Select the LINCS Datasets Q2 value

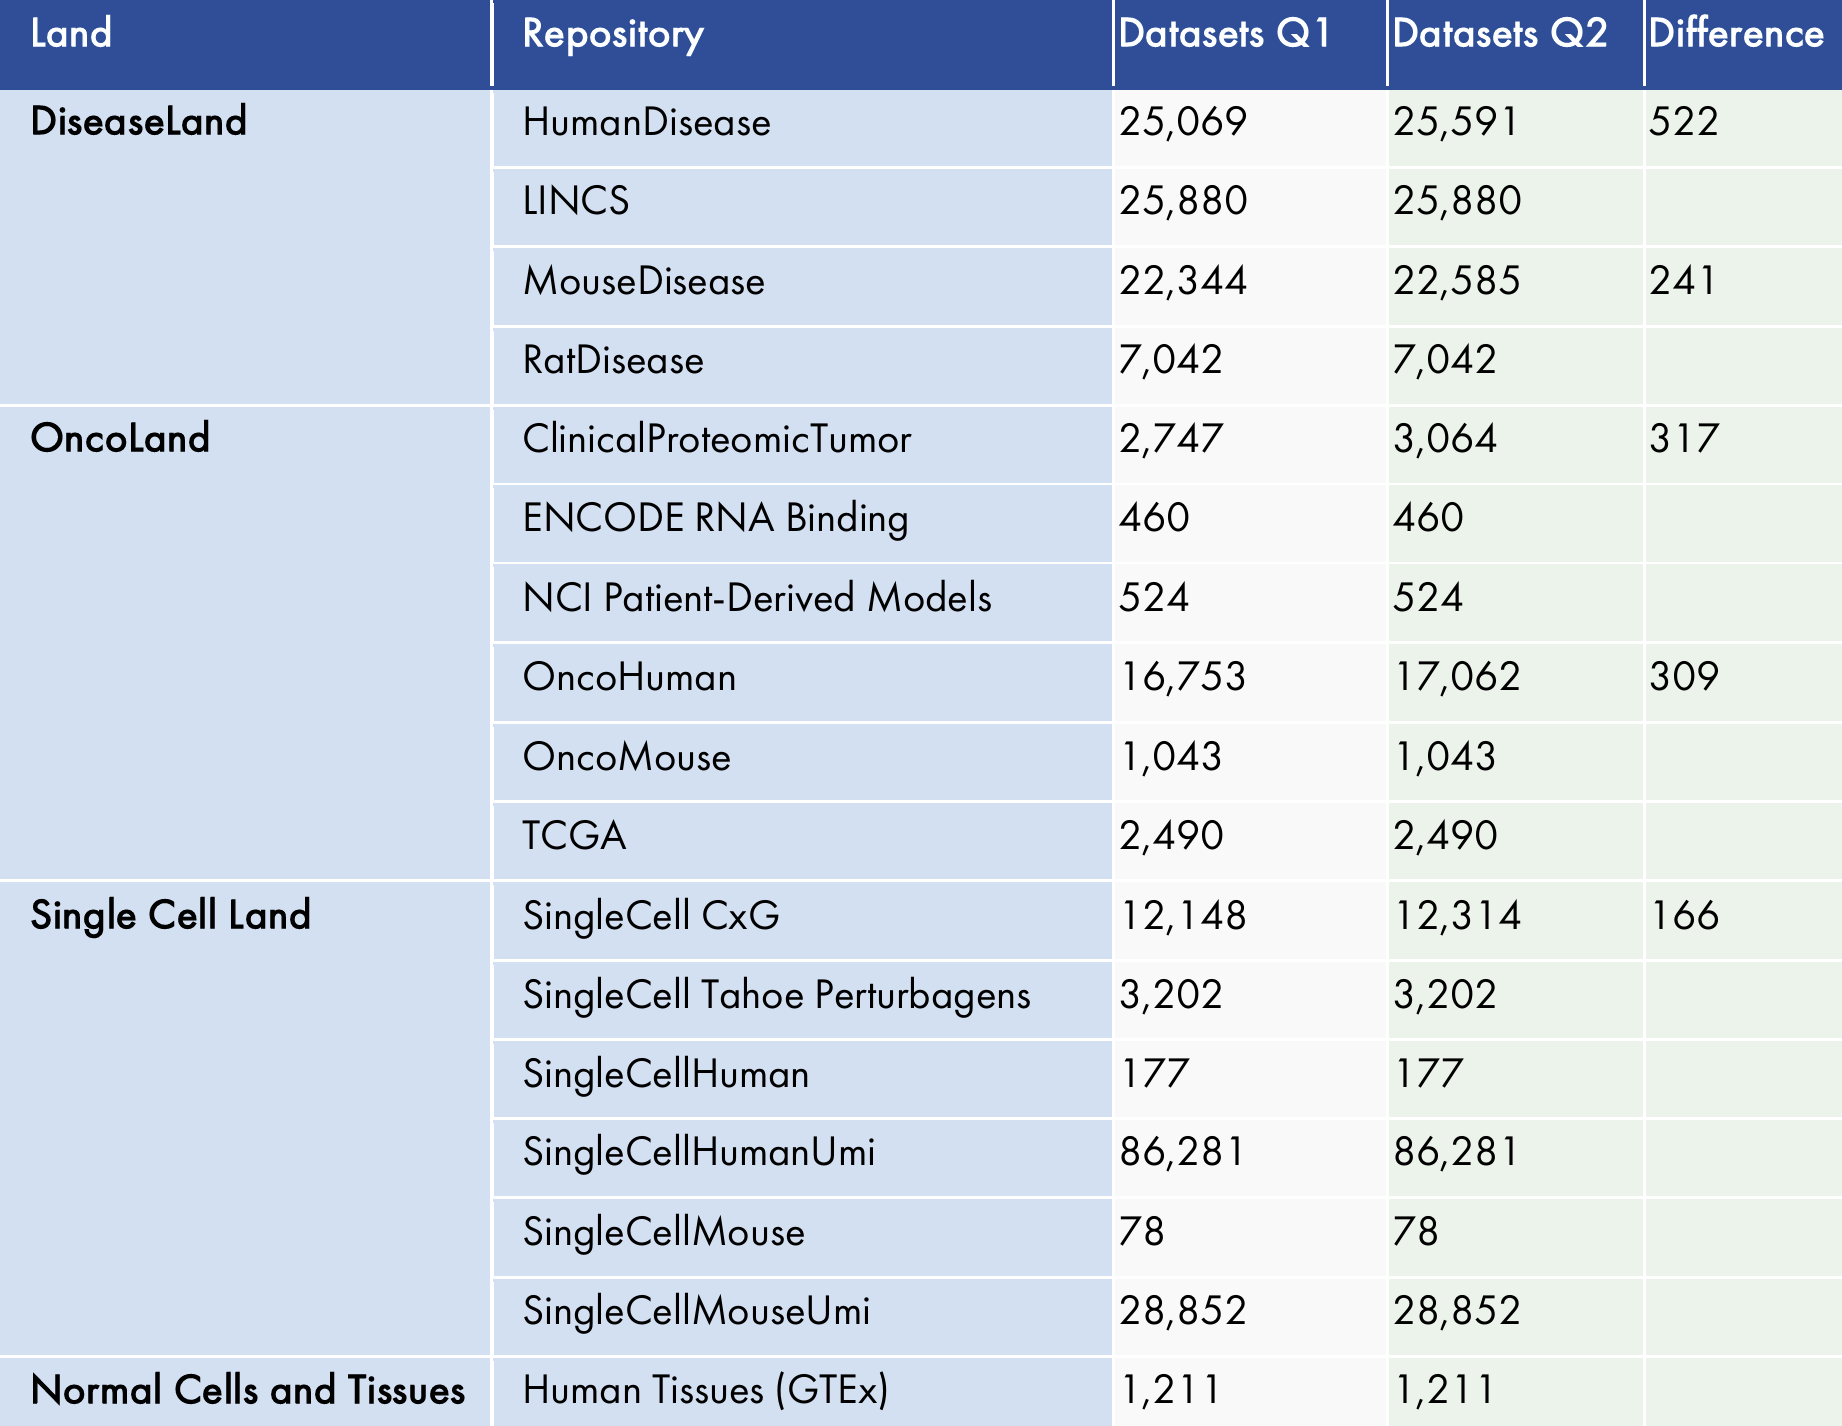point(1457,202)
